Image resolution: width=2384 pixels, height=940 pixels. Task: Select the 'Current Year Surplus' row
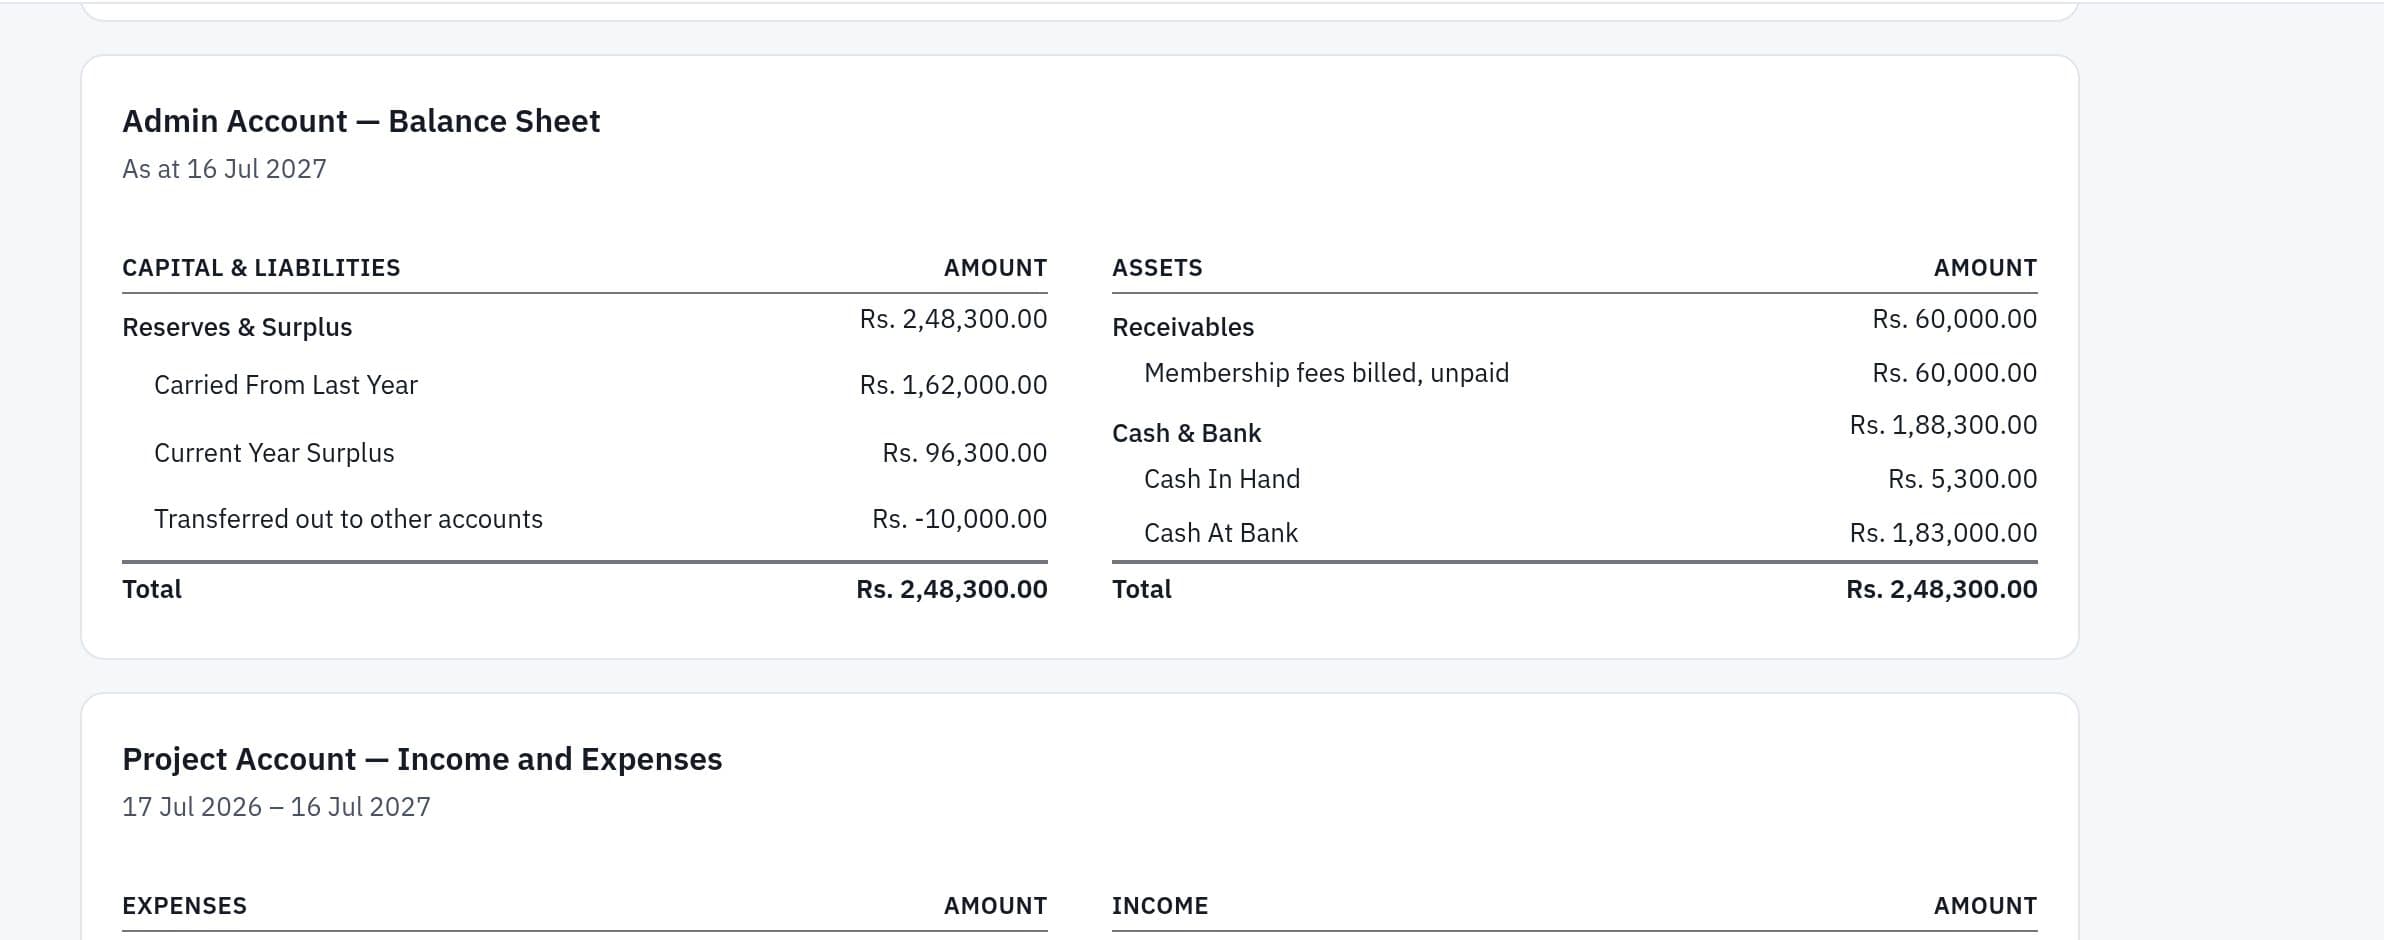(x=585, y=453)
